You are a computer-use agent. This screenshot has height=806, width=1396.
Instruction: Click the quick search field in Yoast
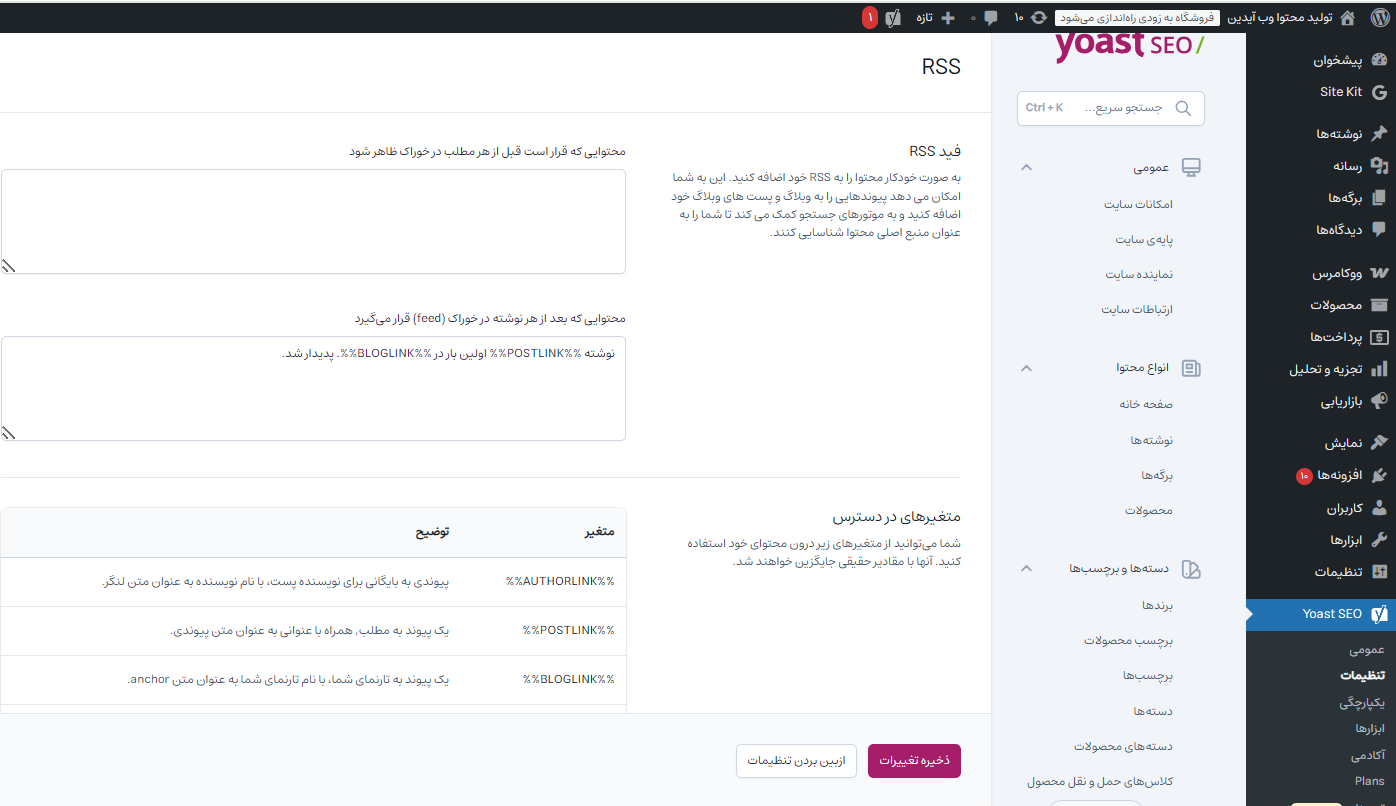coord(1110,108)
